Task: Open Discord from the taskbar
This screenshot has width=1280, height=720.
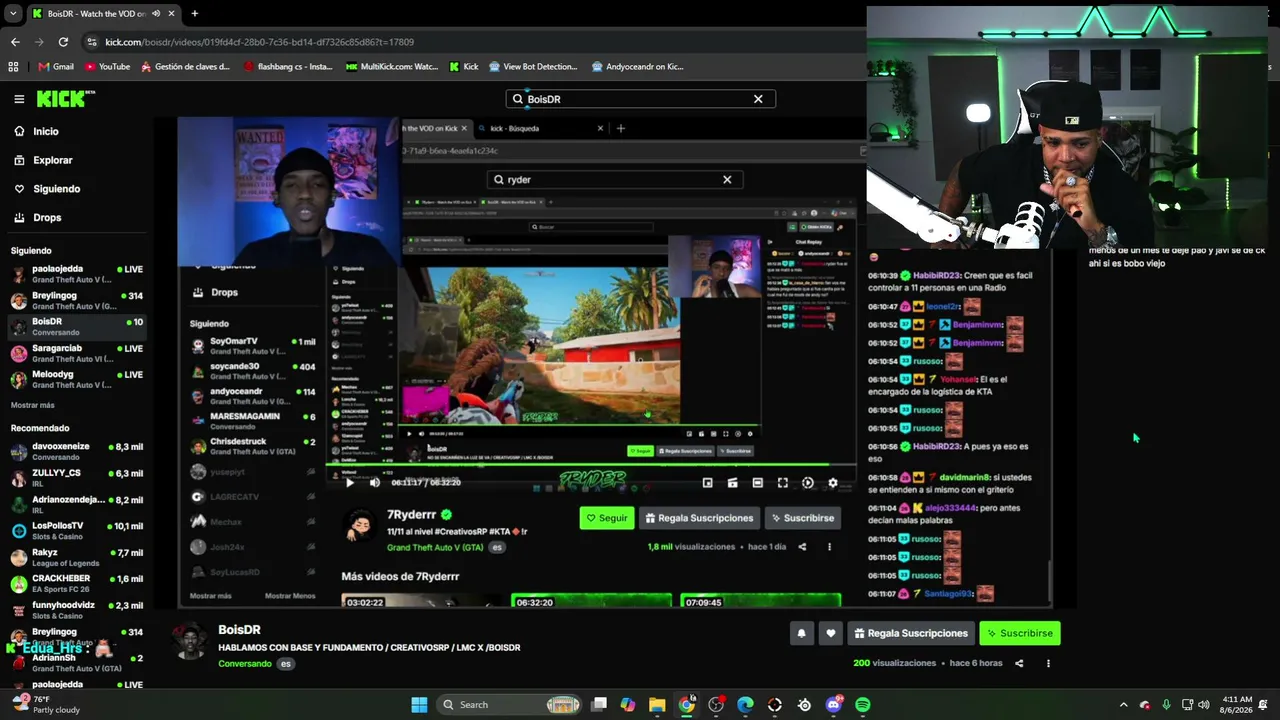Action: tap(834, 705)
